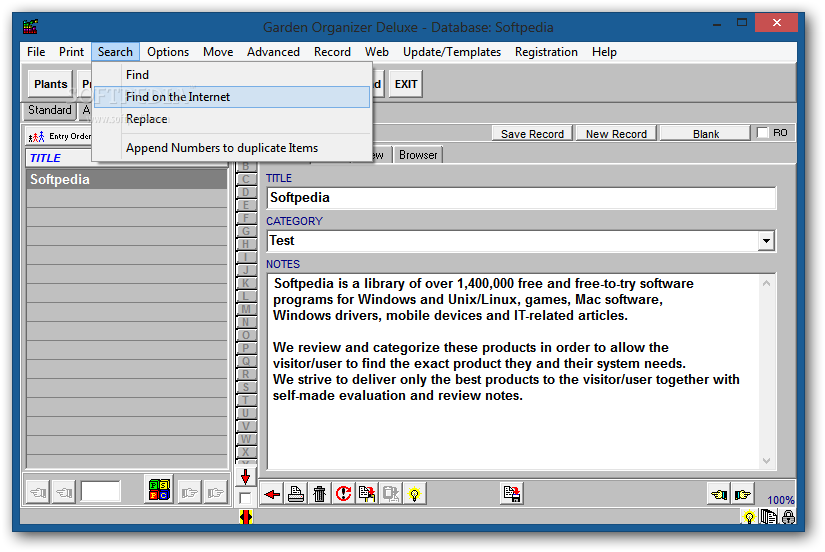This screenshot has width=825, height=552.
Task: Click the Plants button
Action: 51,84
